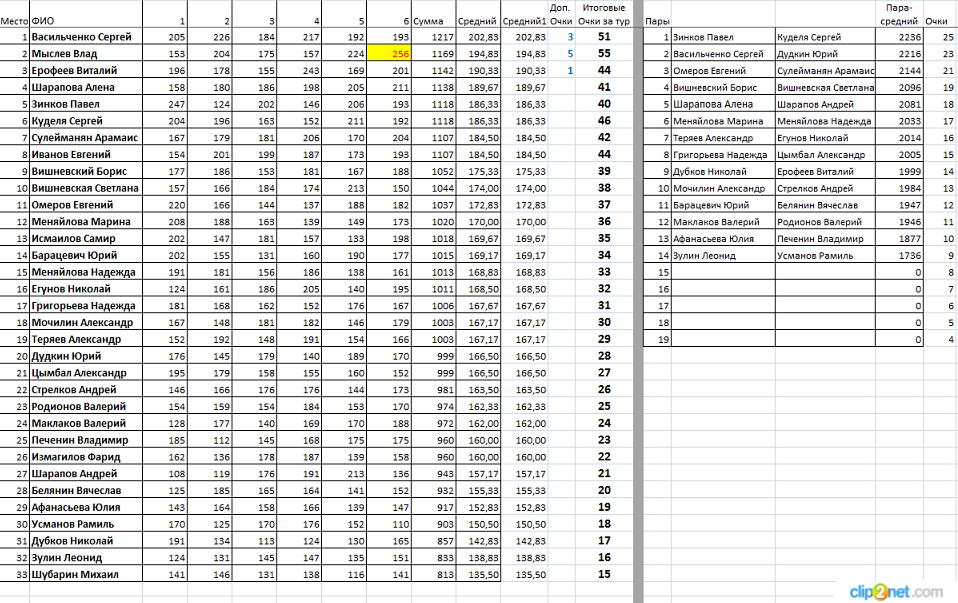Click the Итоговые Очки за тур header

603,14
